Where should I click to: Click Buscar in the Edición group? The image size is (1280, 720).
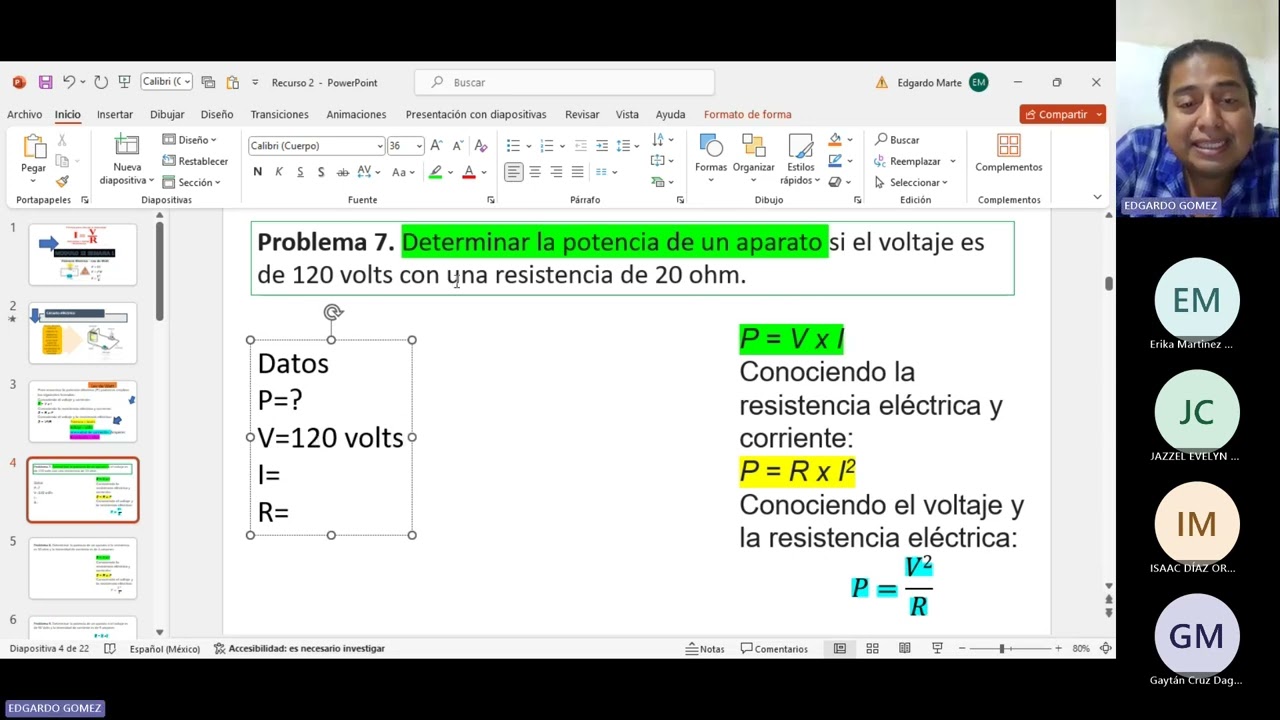pos(897,140)
